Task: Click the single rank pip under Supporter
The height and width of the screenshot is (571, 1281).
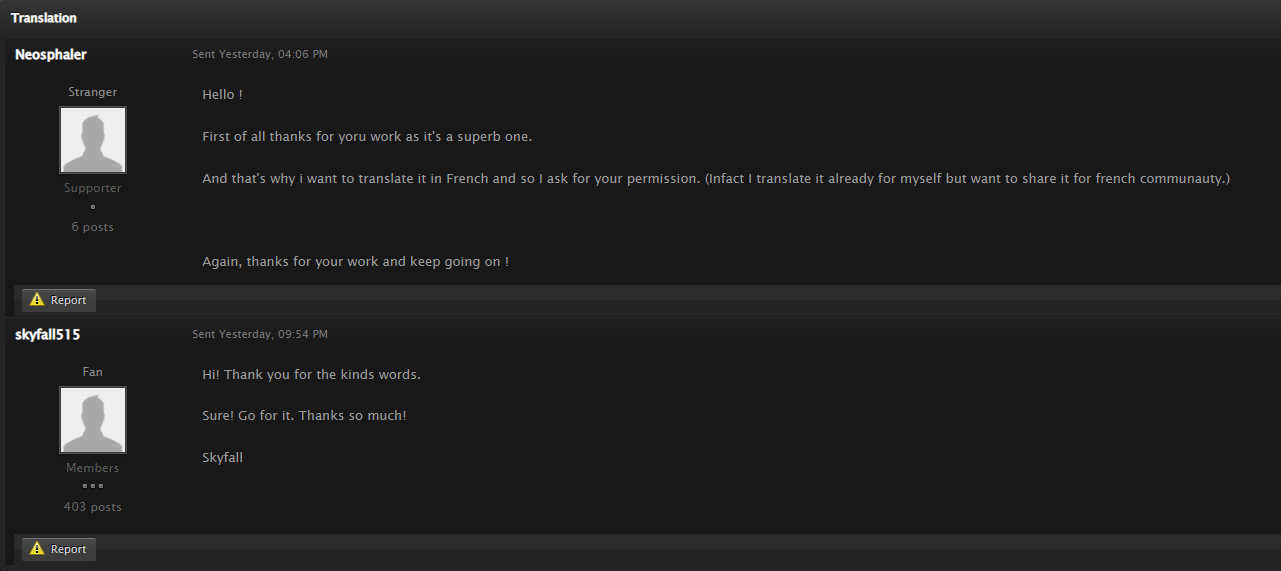Action: tap(93, 207)
